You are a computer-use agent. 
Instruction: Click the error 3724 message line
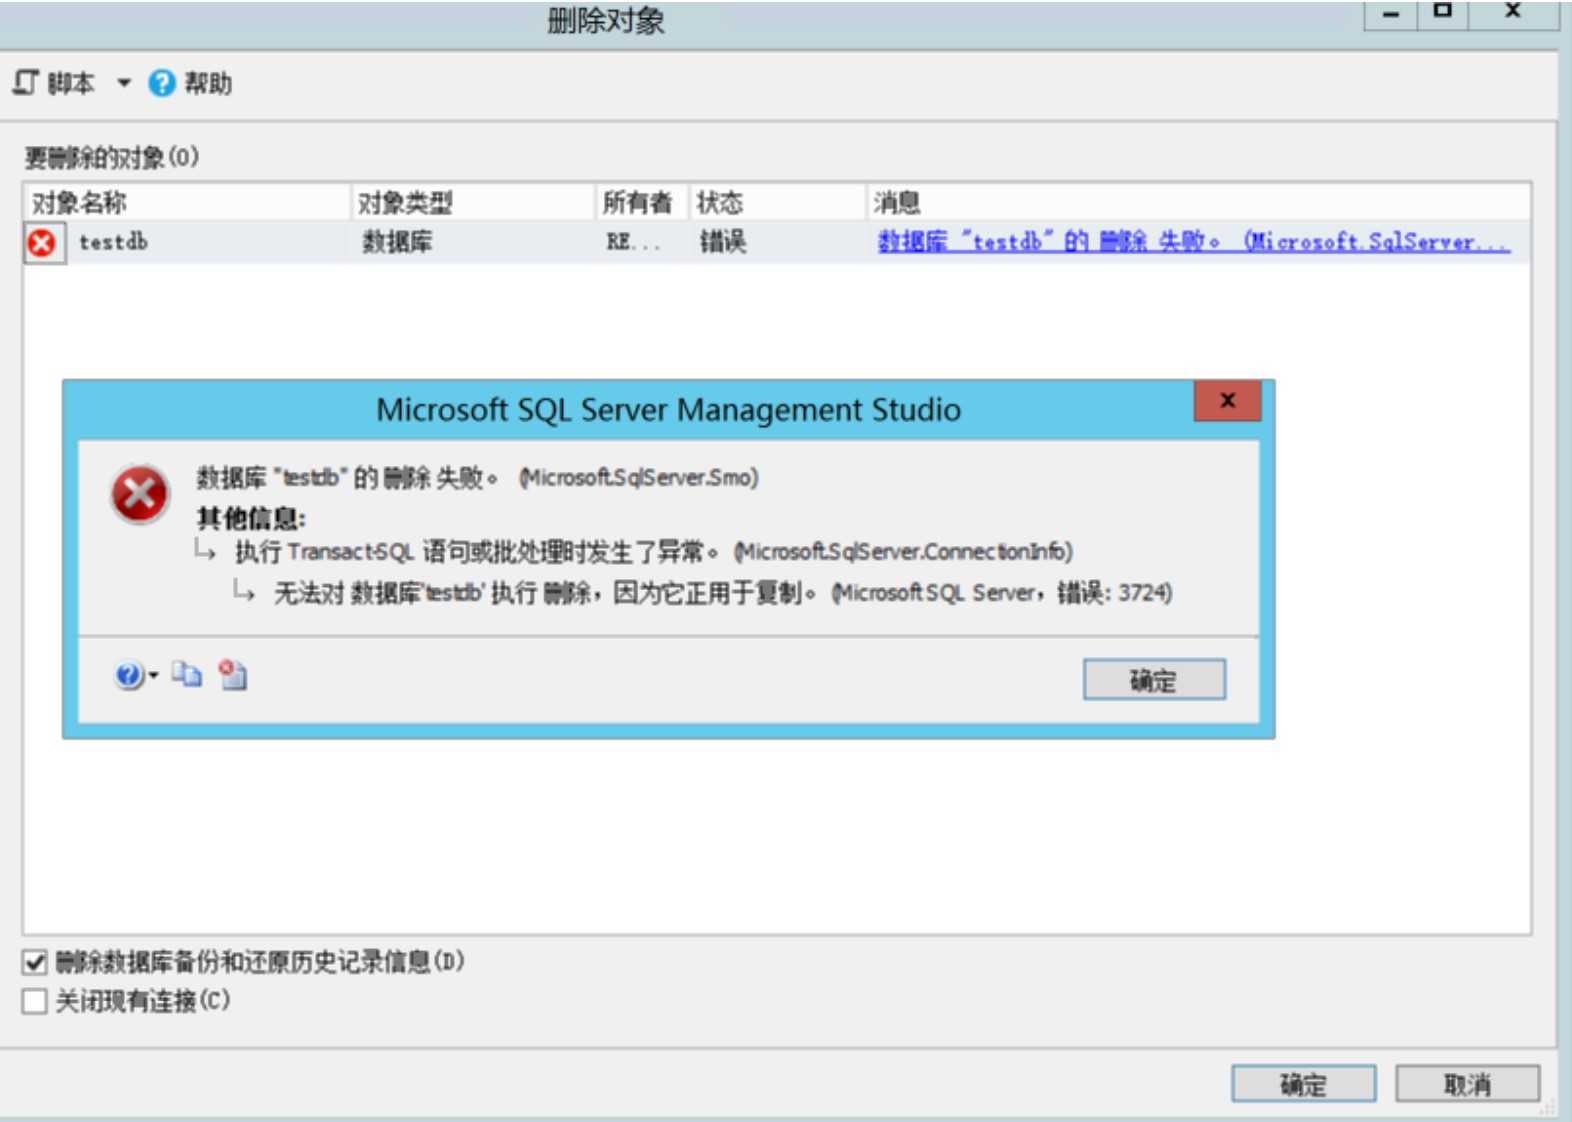pyautogui.click(x=723, y=594)
